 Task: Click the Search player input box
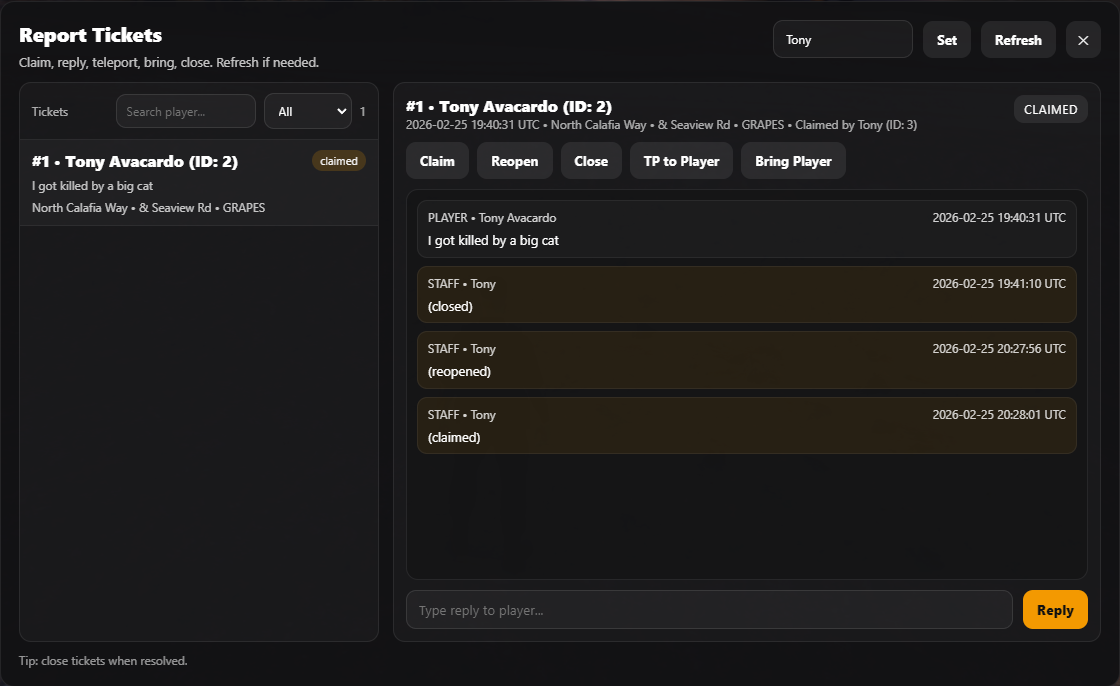186,112
